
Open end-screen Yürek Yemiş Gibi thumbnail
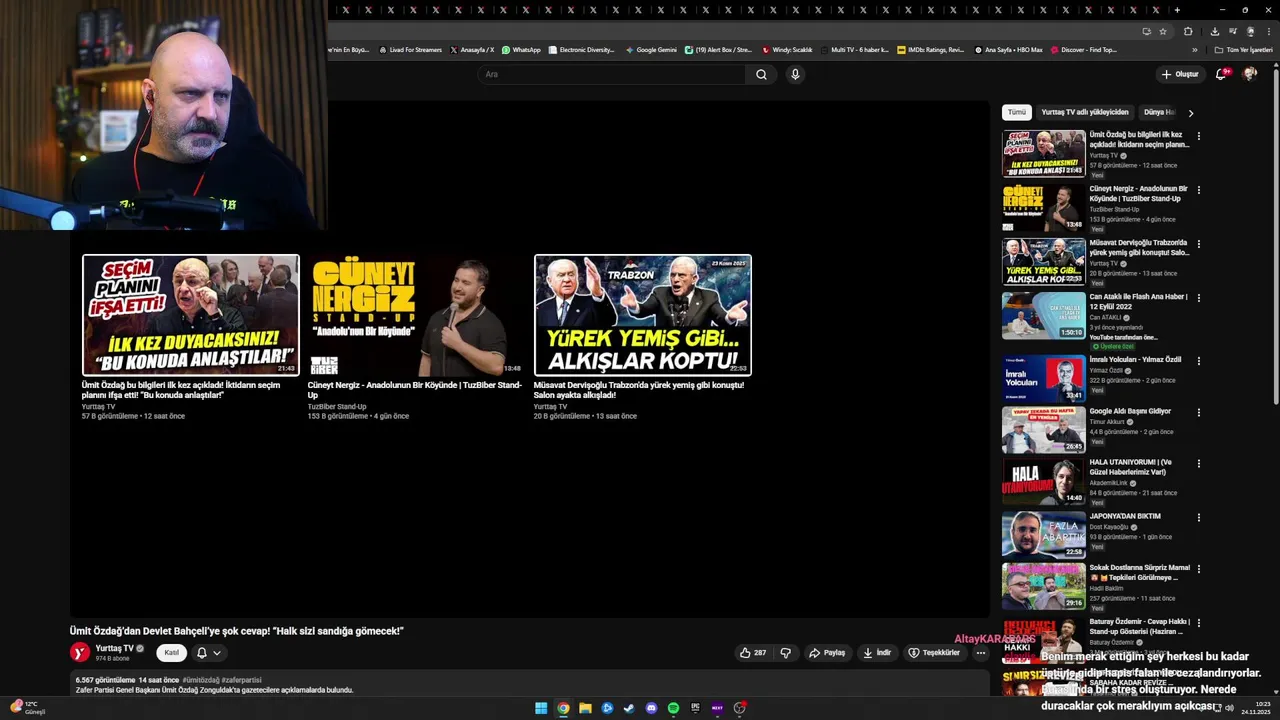pos(643,315)
